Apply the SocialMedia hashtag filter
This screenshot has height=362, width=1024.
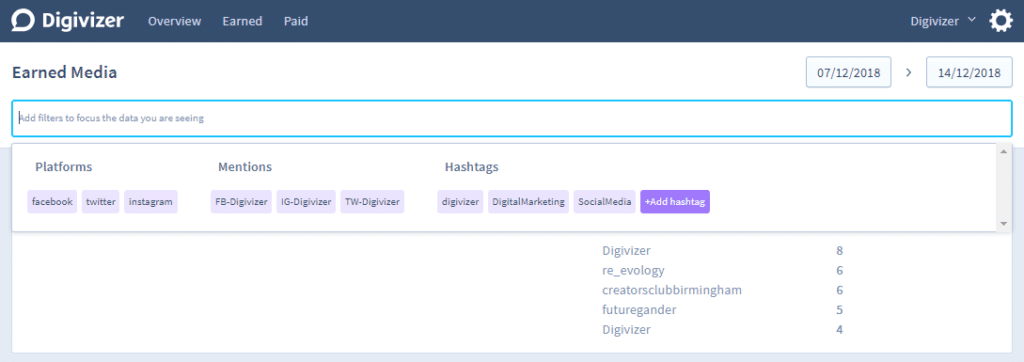pos(605,202)
